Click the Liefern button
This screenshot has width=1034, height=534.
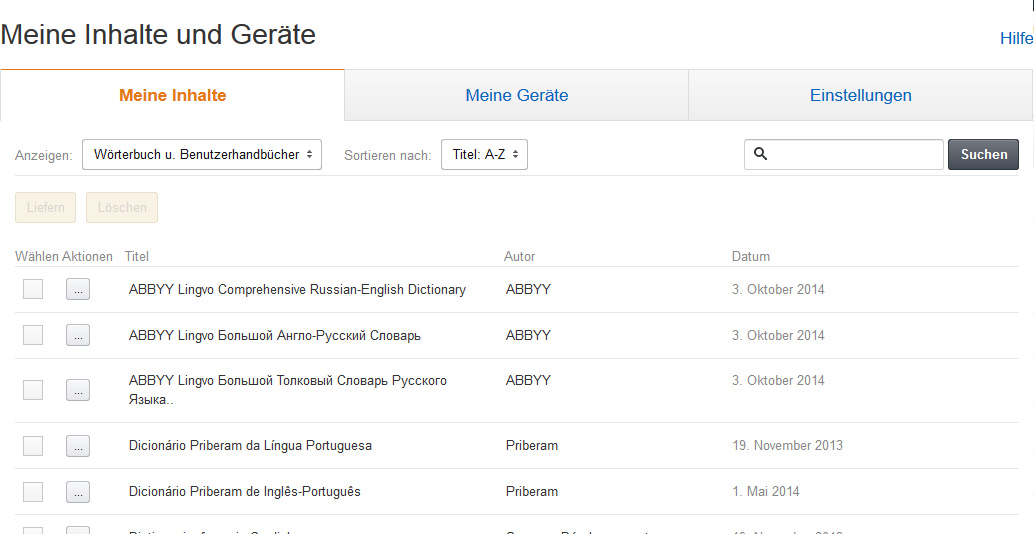click(46, 208)
